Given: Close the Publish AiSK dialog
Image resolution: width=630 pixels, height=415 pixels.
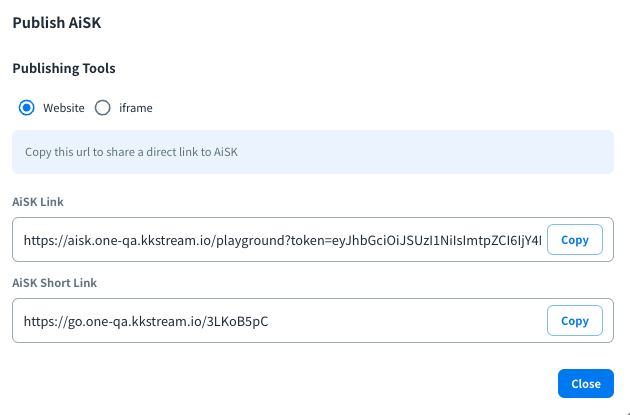Looking at the screenshot, I should tap(585, 384).
